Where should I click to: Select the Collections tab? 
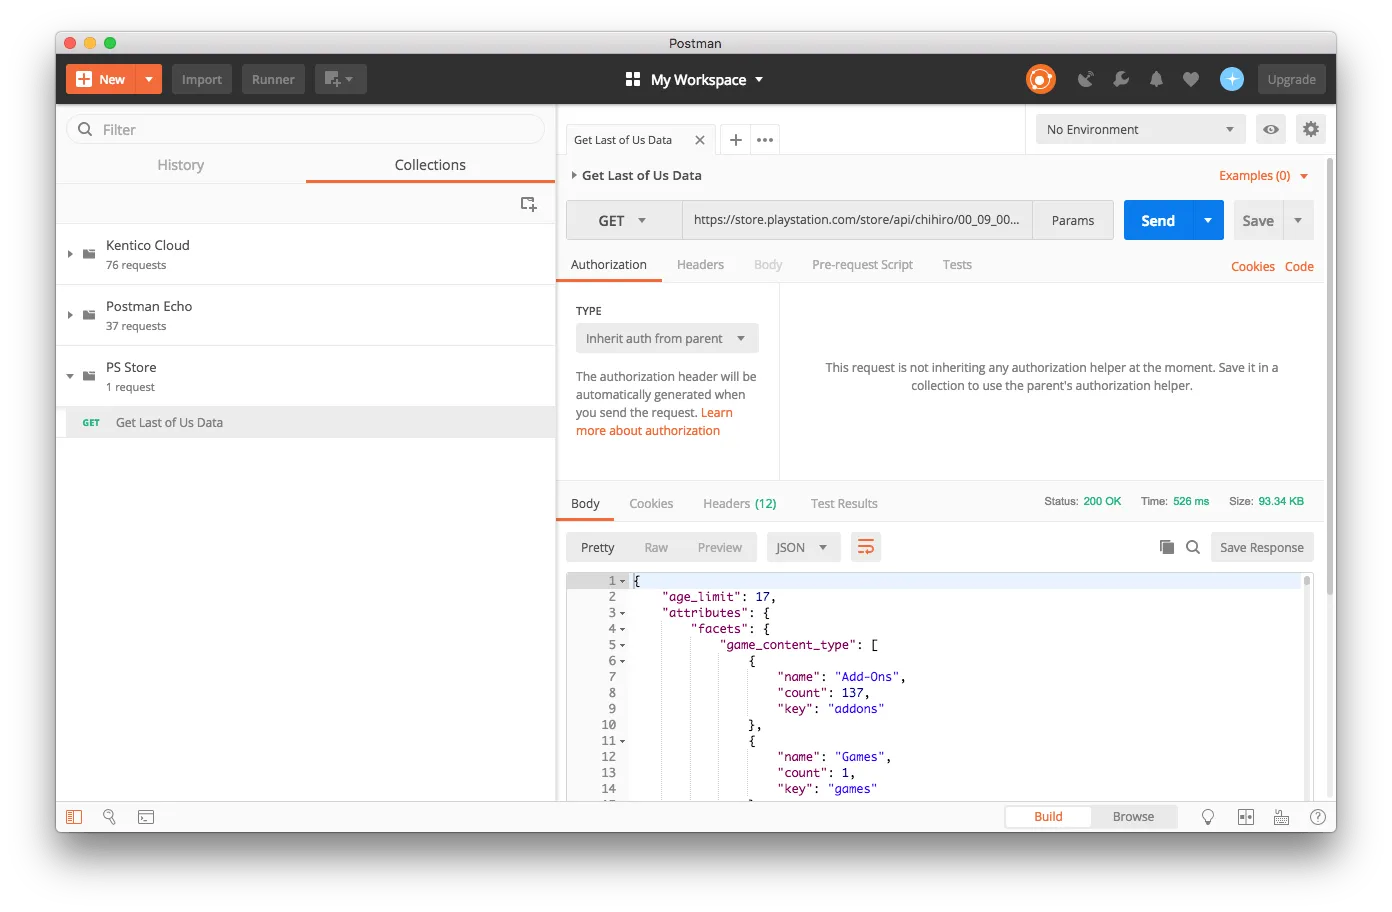(x=430, y=165)
